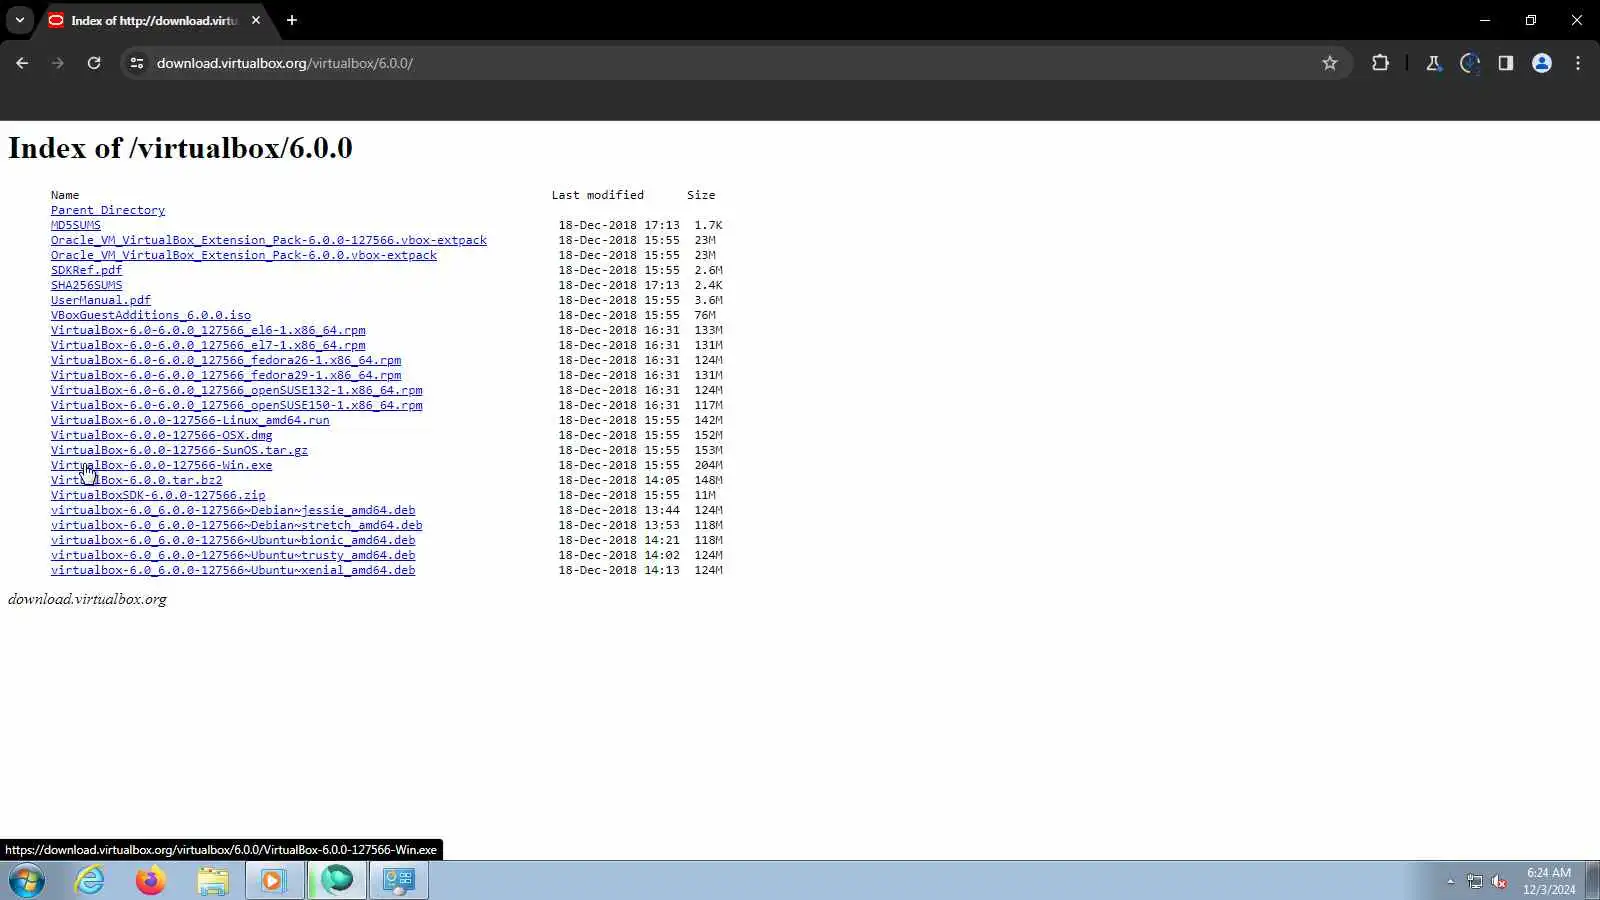Click the 'Index of /virtualbox/6.0.0' heading
The width and height of the screenshot is (1600, 900).
point(180,148)
